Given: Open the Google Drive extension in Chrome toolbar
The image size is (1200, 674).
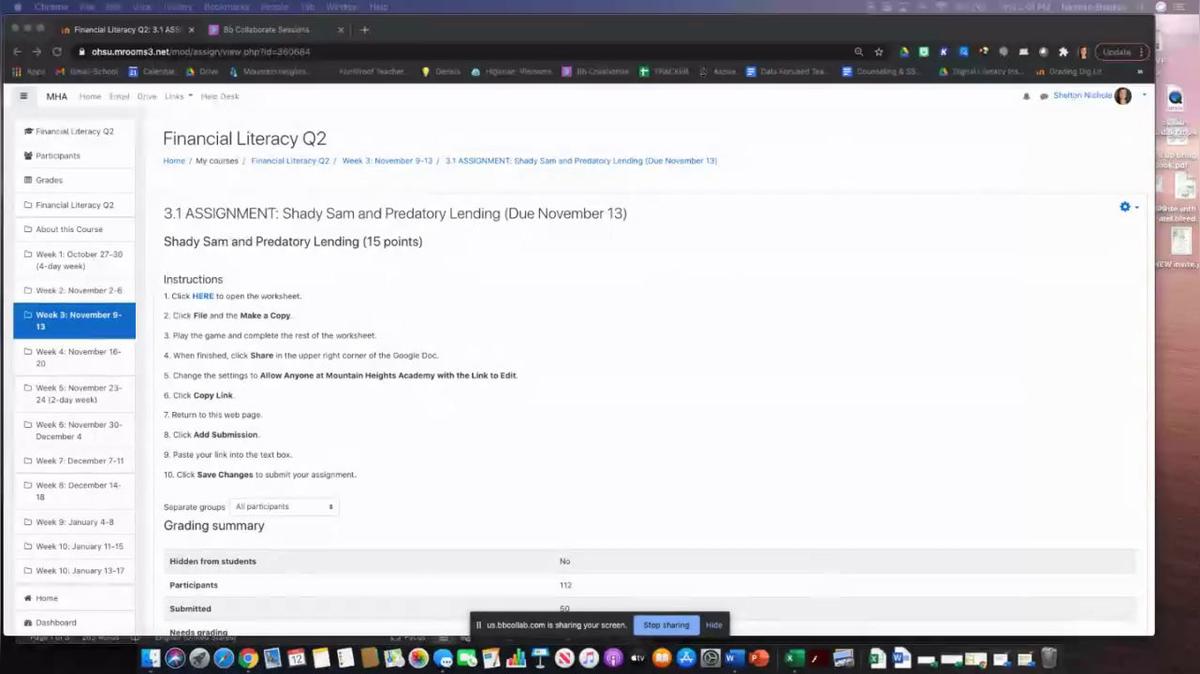Looking at the screenshot, I should [x=903, y=51].
